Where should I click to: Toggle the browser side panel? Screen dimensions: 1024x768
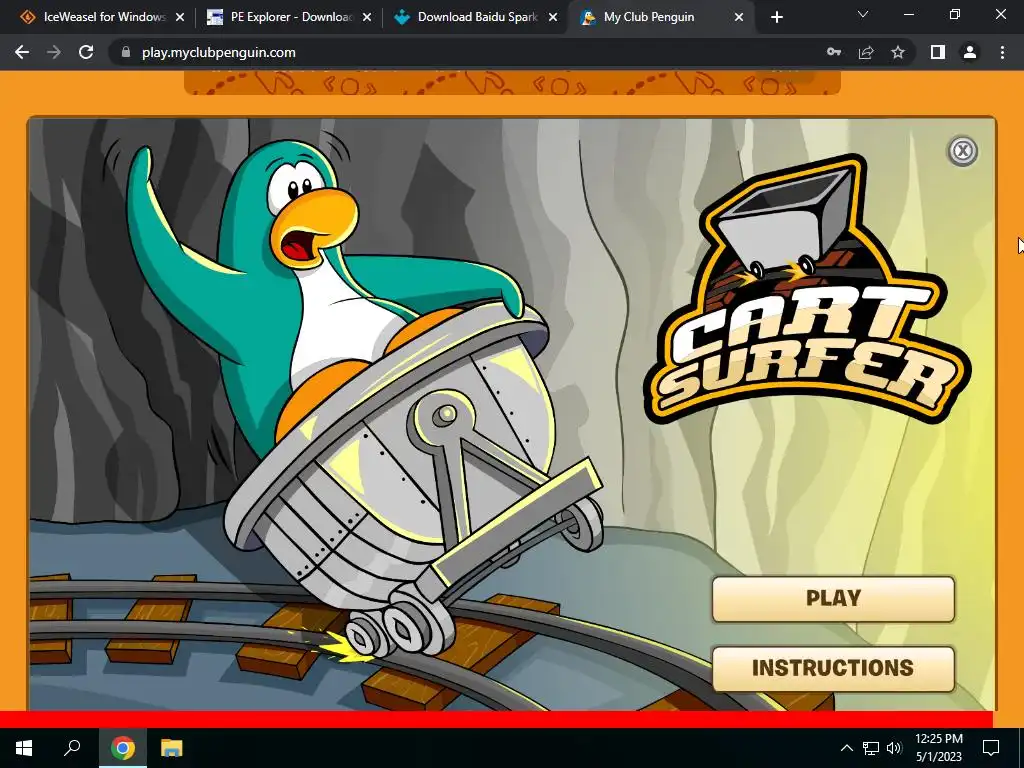click(938, 52)
